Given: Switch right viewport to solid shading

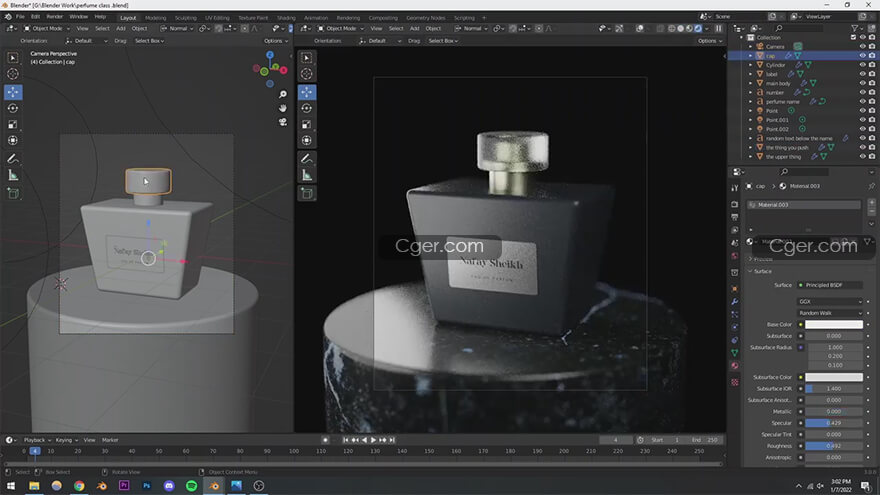Looking at the screenshot, I should [680, 28].
